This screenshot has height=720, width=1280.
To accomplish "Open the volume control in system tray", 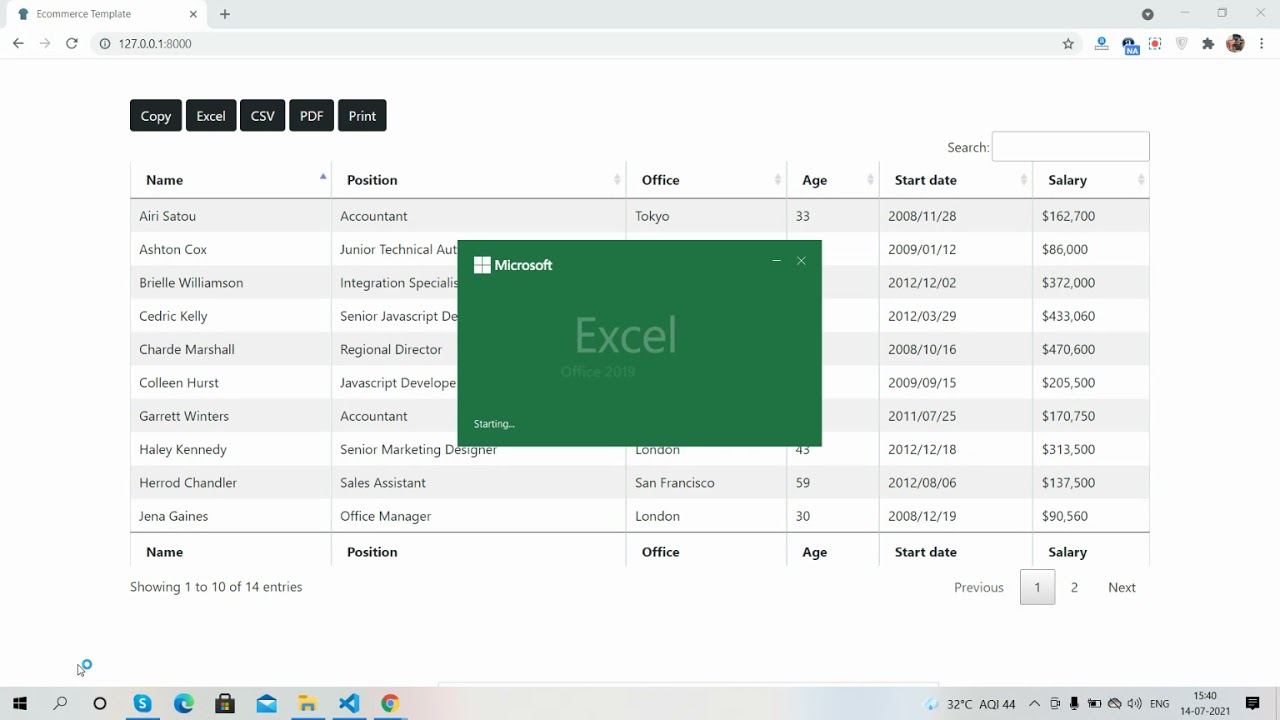I will pyautogui.click(x=1134, y=703).
